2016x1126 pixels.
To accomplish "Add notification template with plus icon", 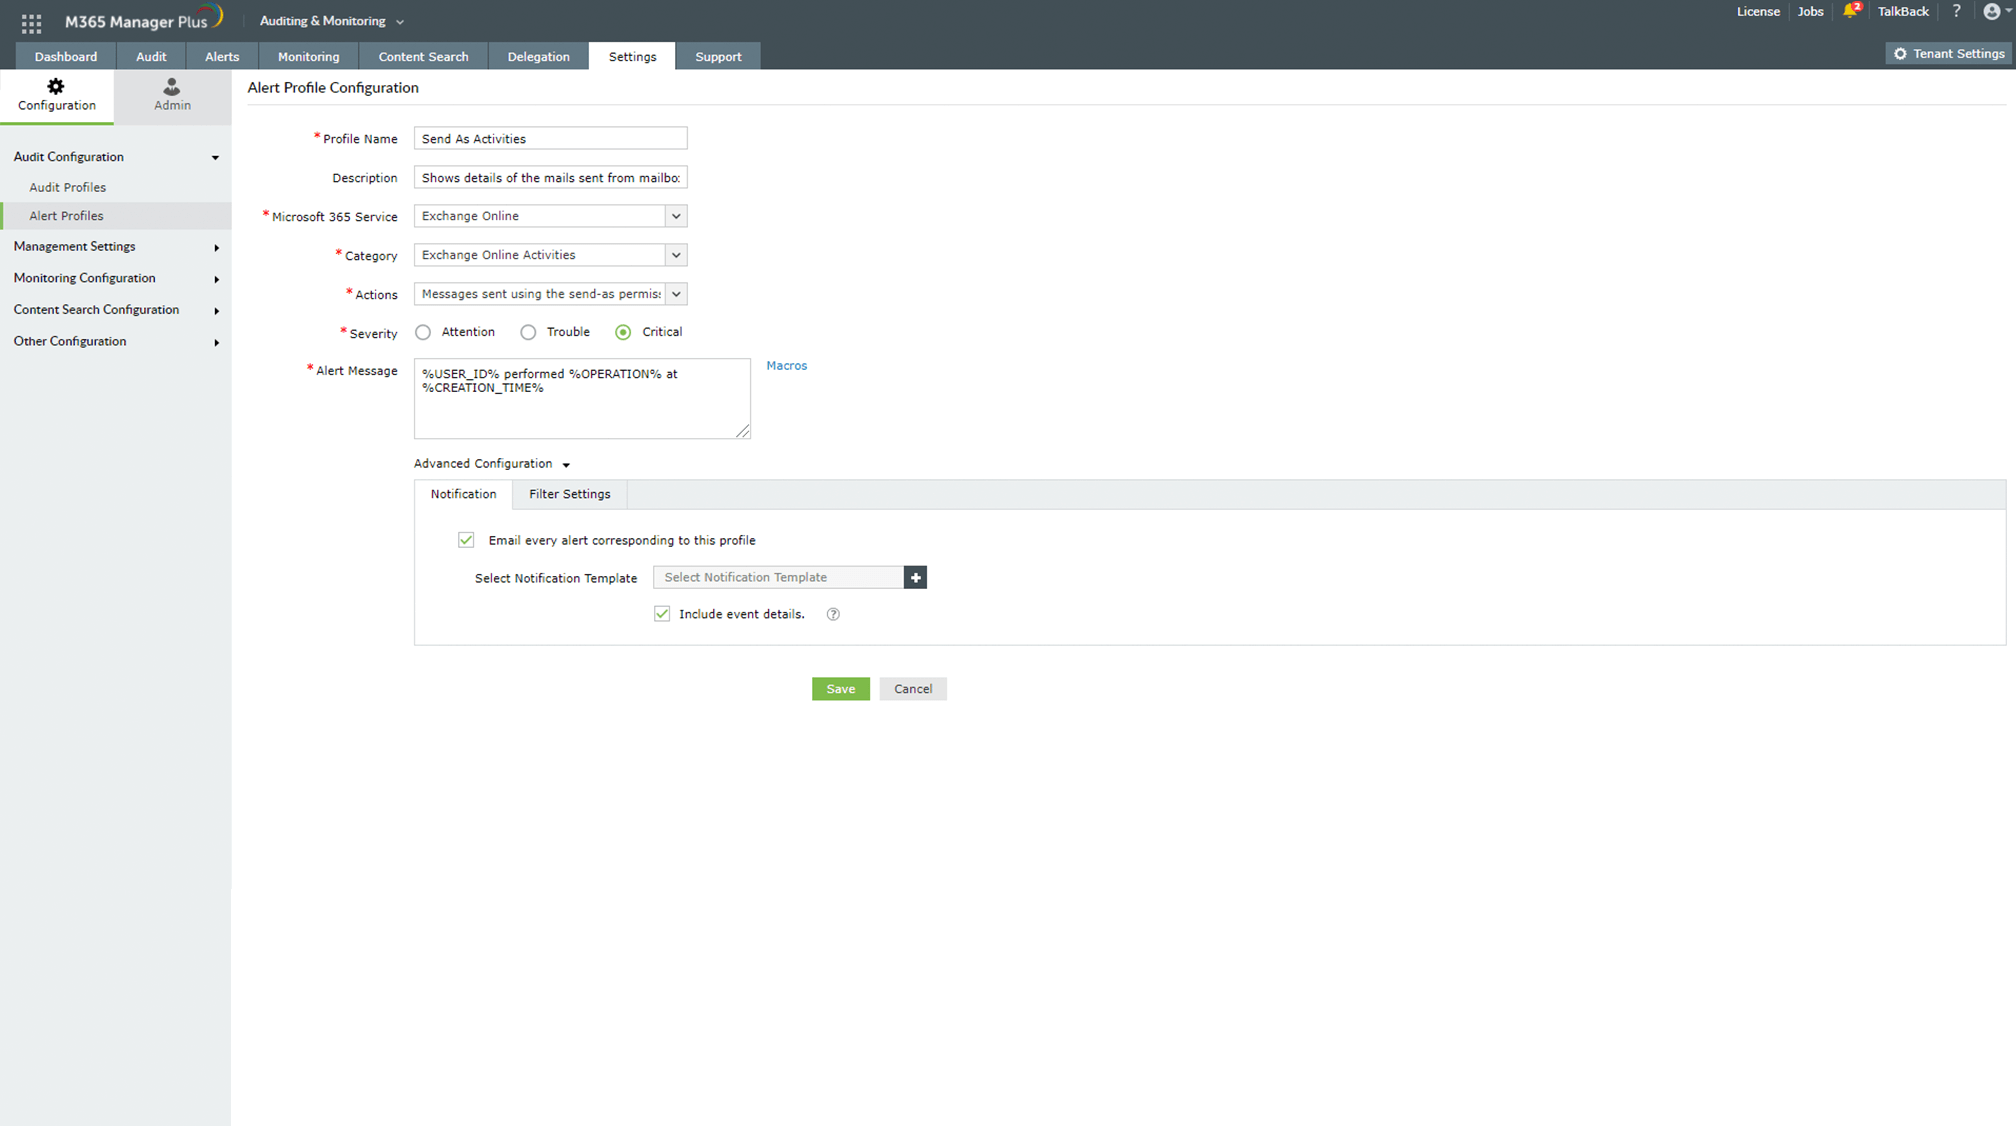I will point(915,577).
